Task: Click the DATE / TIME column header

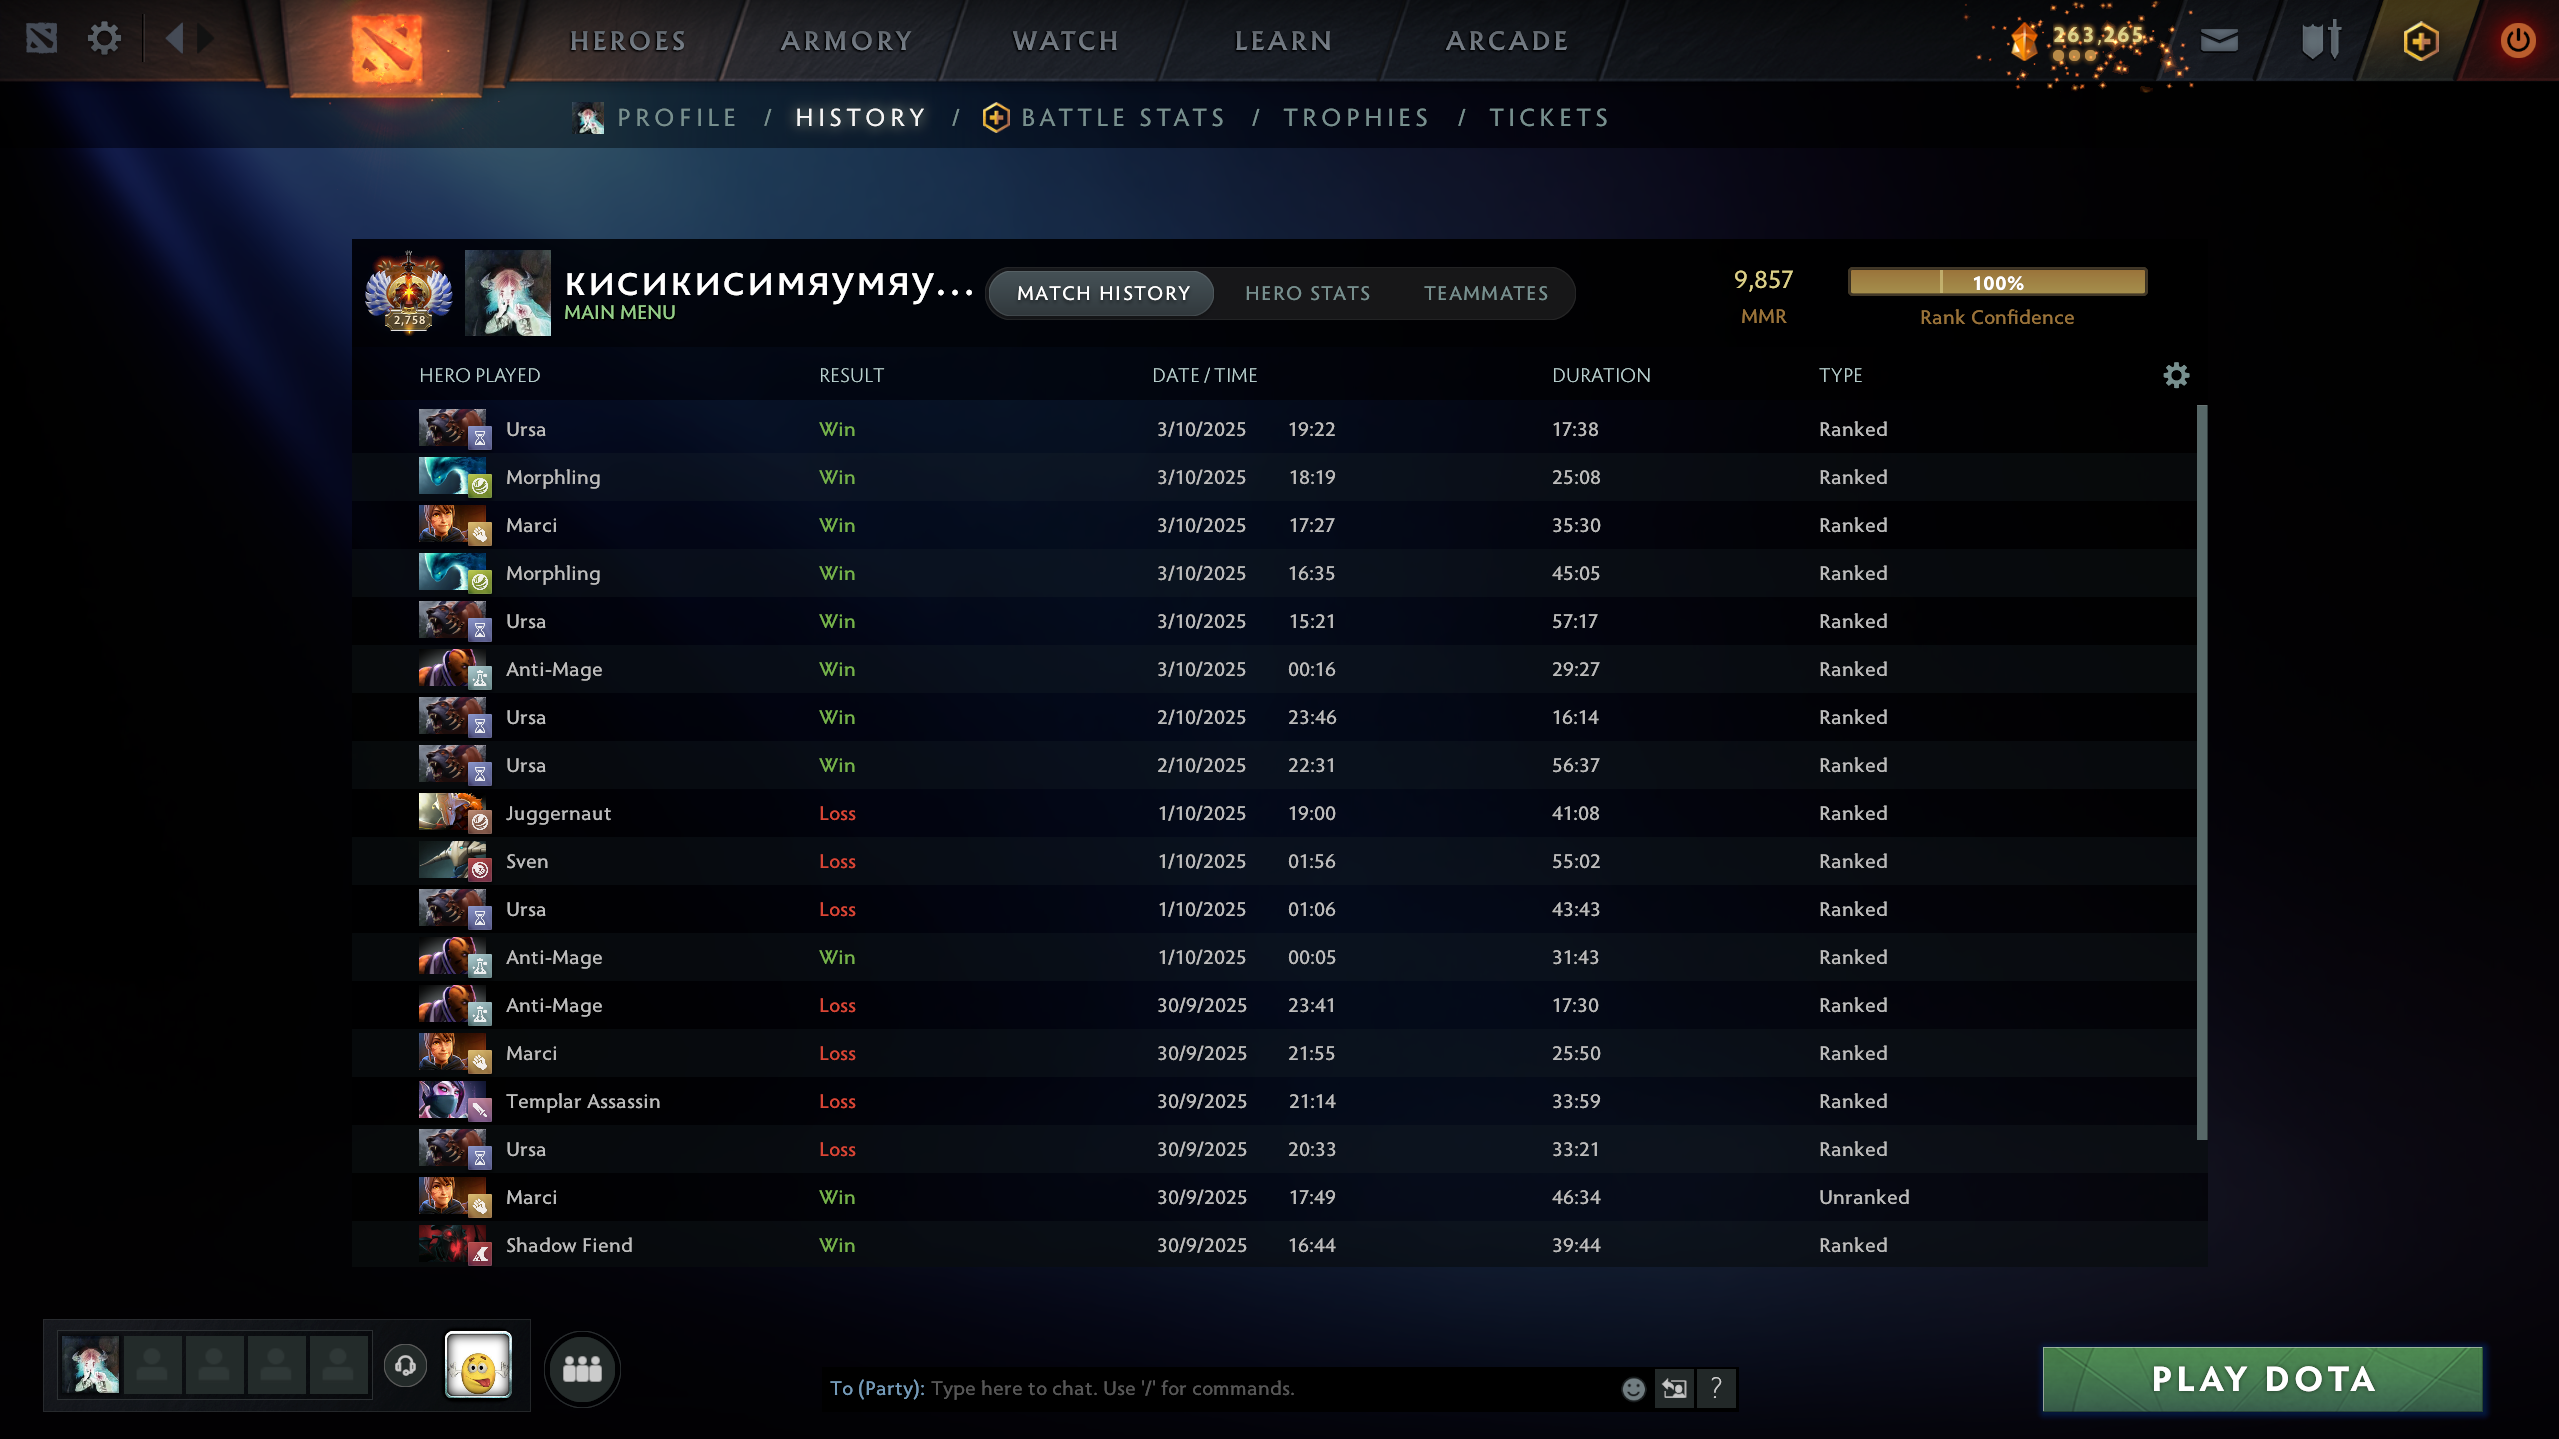Action: [x=1205, y=375]
